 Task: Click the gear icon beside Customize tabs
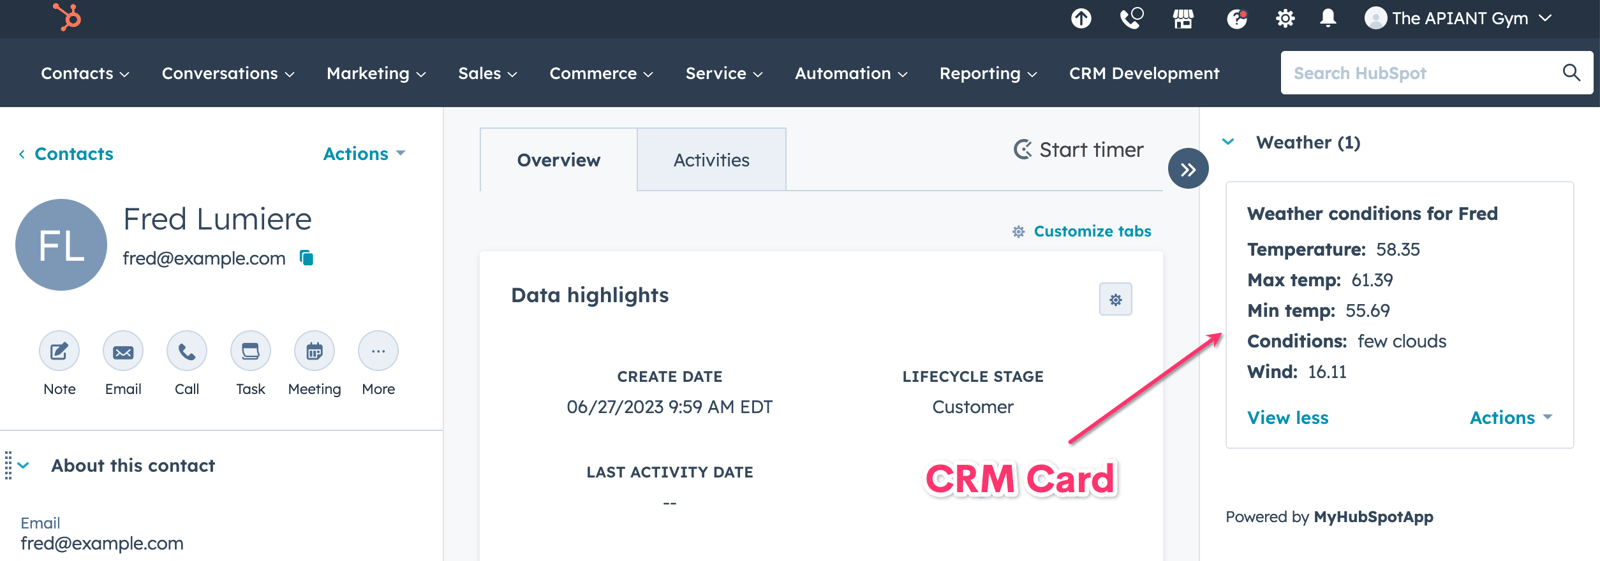click(1018, 232)
